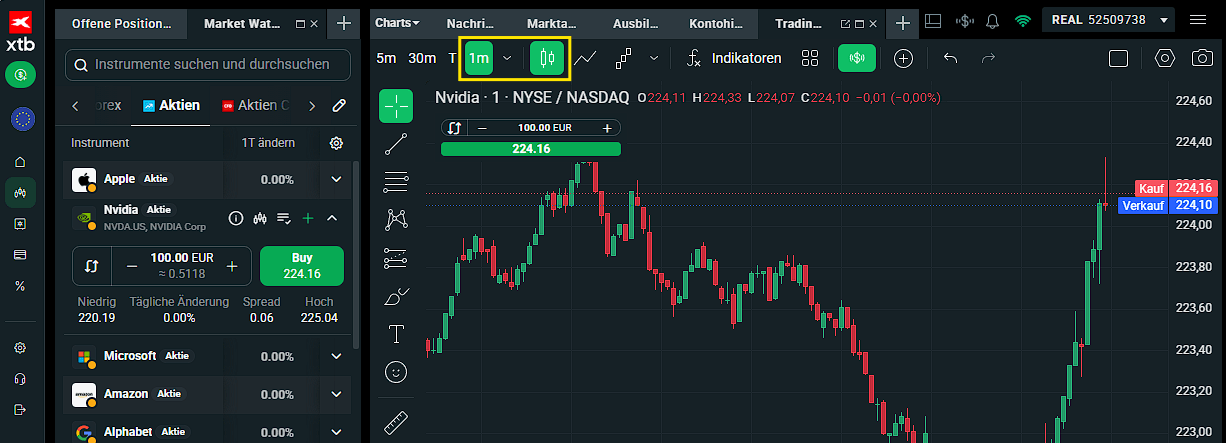The width and height of the screenshot is (1226, 443).
Task: Select the text tool on the chart
Action: point(396,334)
